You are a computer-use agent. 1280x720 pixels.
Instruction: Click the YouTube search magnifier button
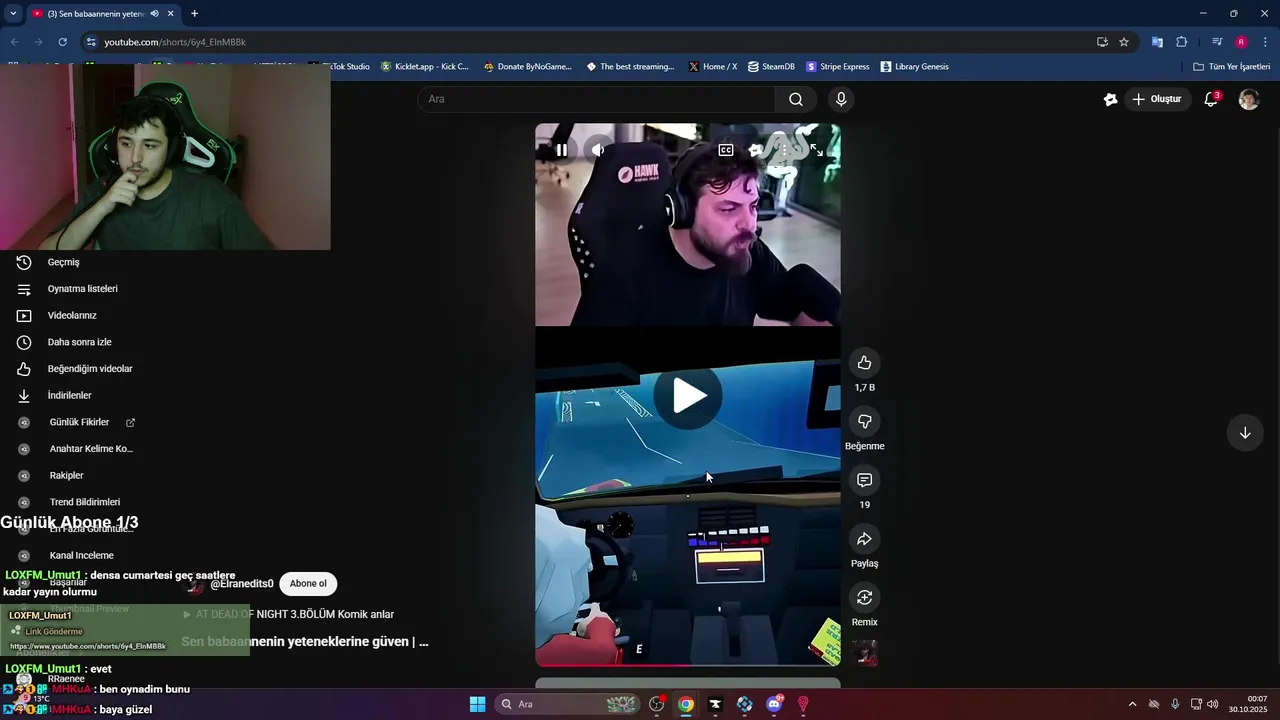pyautogui.click(x=796, y=99)
